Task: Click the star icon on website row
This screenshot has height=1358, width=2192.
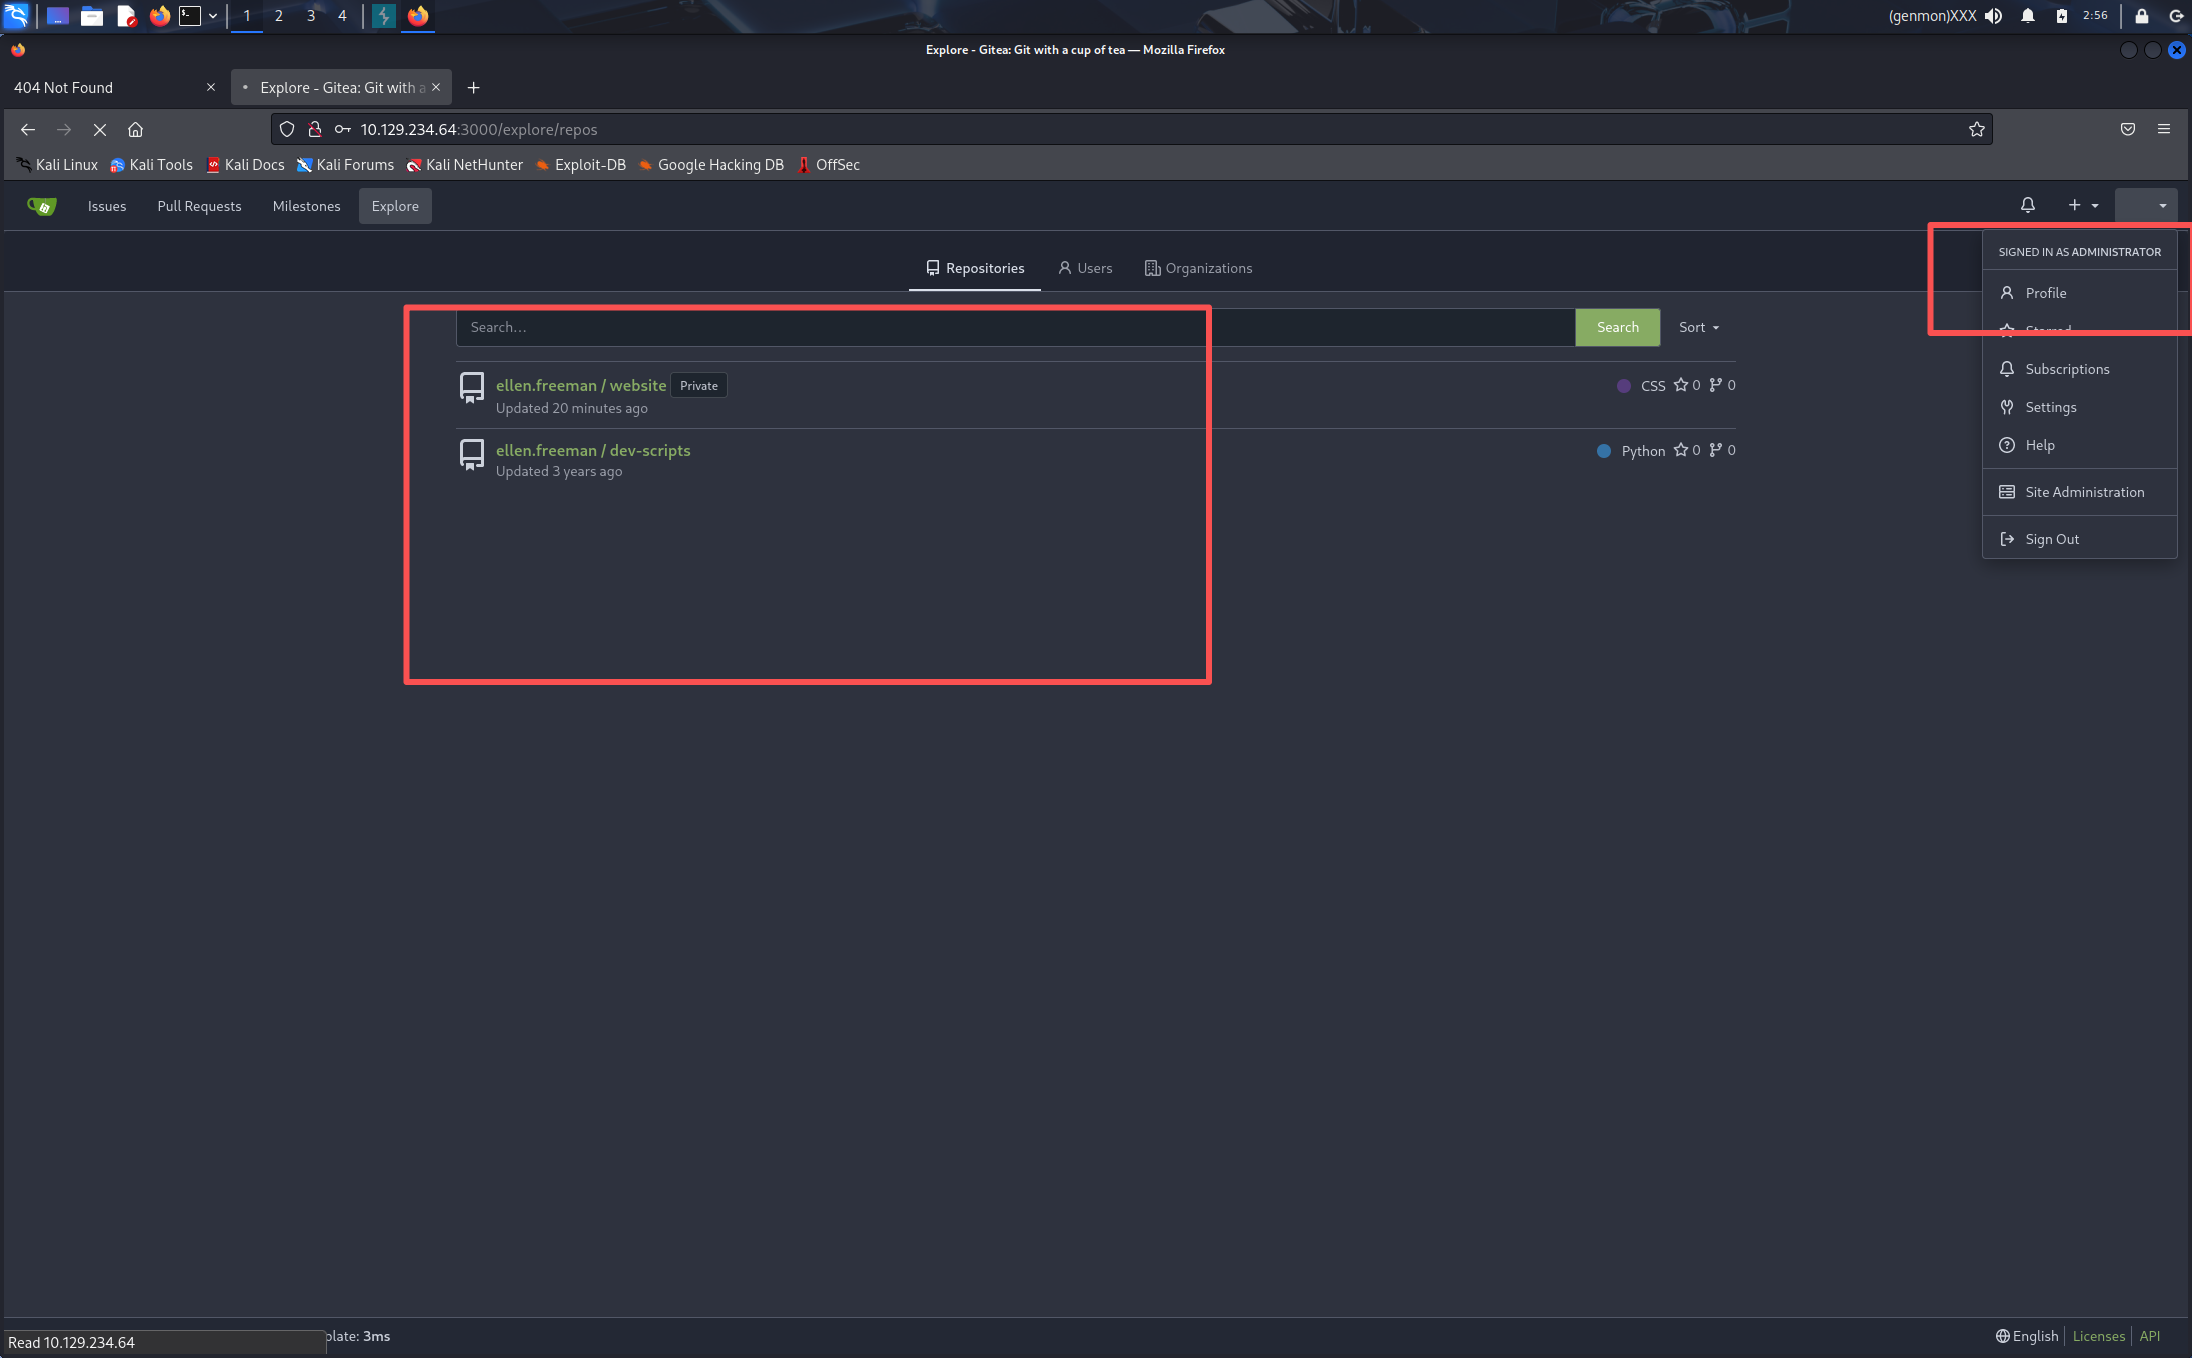Action: [x=1681, y=385]
